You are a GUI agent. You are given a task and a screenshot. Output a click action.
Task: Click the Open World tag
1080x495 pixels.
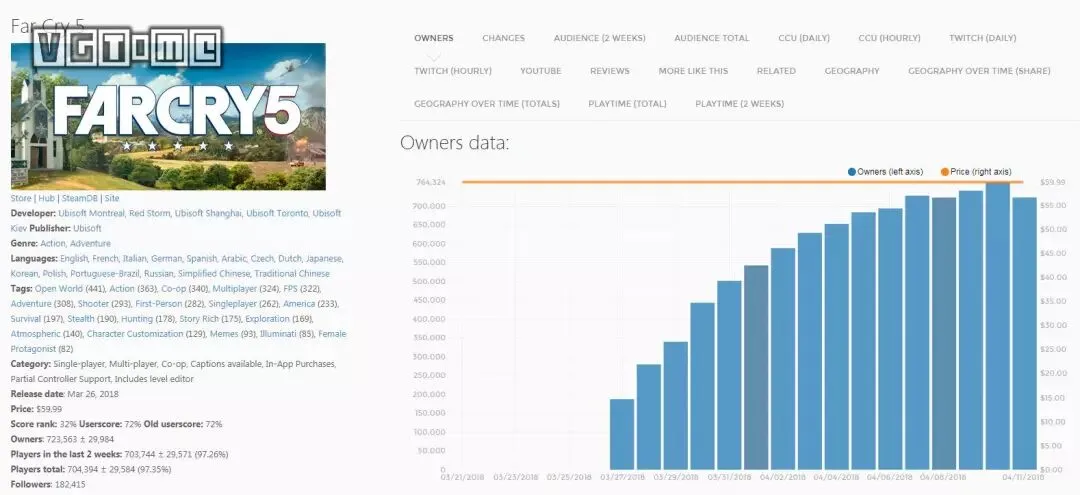pyautogui.click(x=59, y=289)
